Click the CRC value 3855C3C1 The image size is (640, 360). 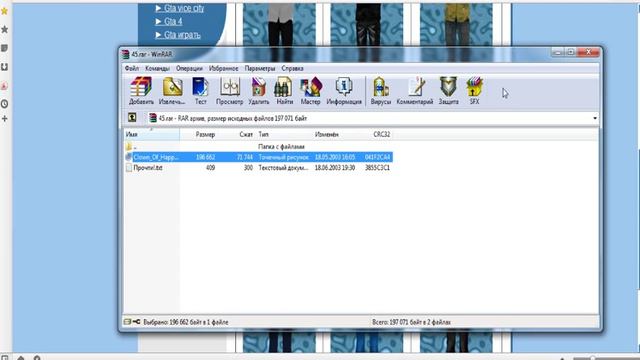click(x=377, y=168)
